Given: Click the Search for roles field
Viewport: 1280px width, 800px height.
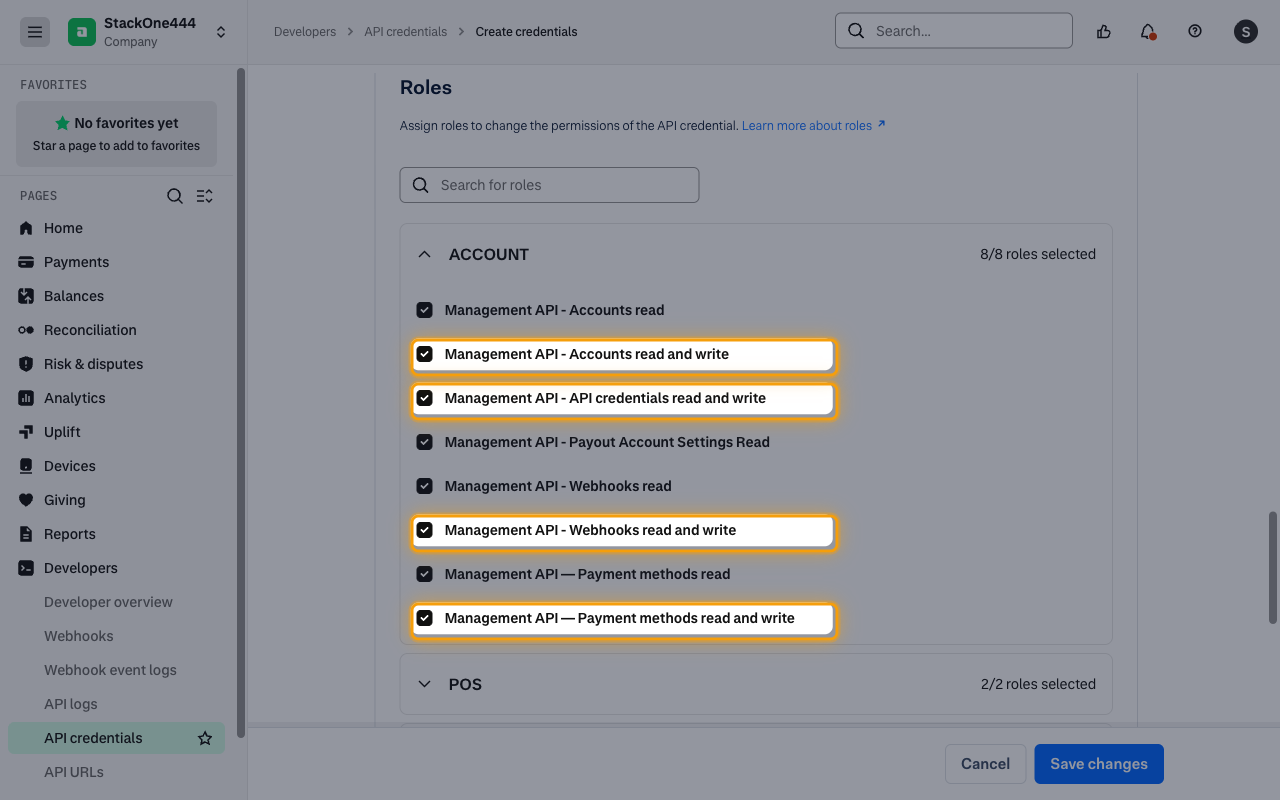Looking at the screenshot, I should click(549, 185).
